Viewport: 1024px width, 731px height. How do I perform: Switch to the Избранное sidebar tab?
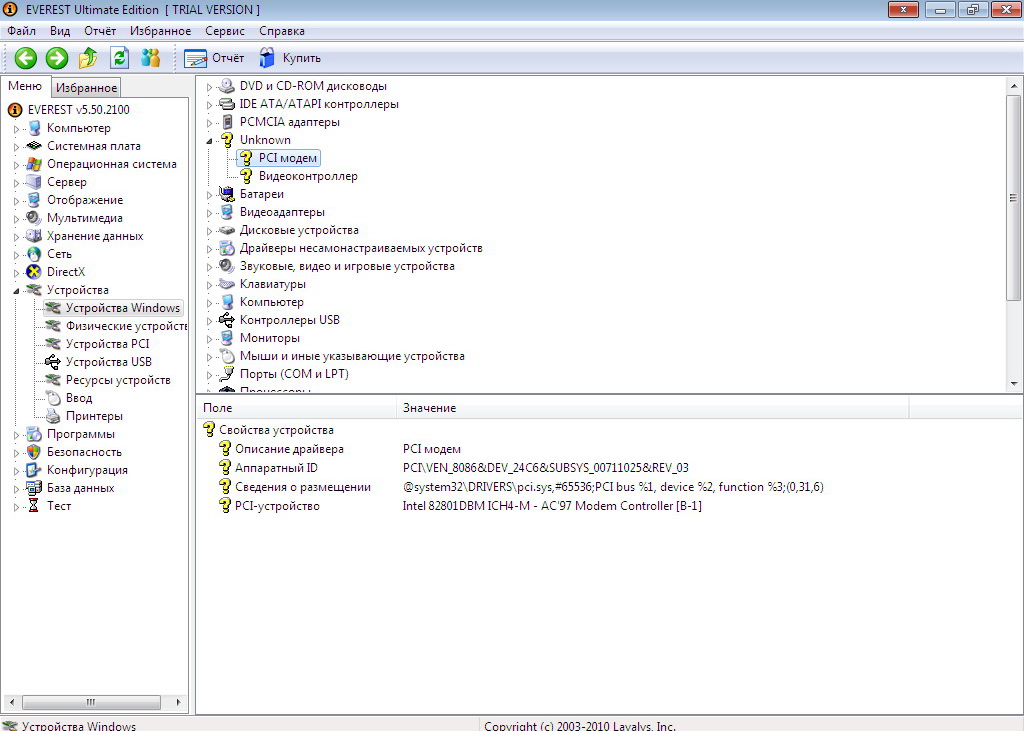[86, 88]
